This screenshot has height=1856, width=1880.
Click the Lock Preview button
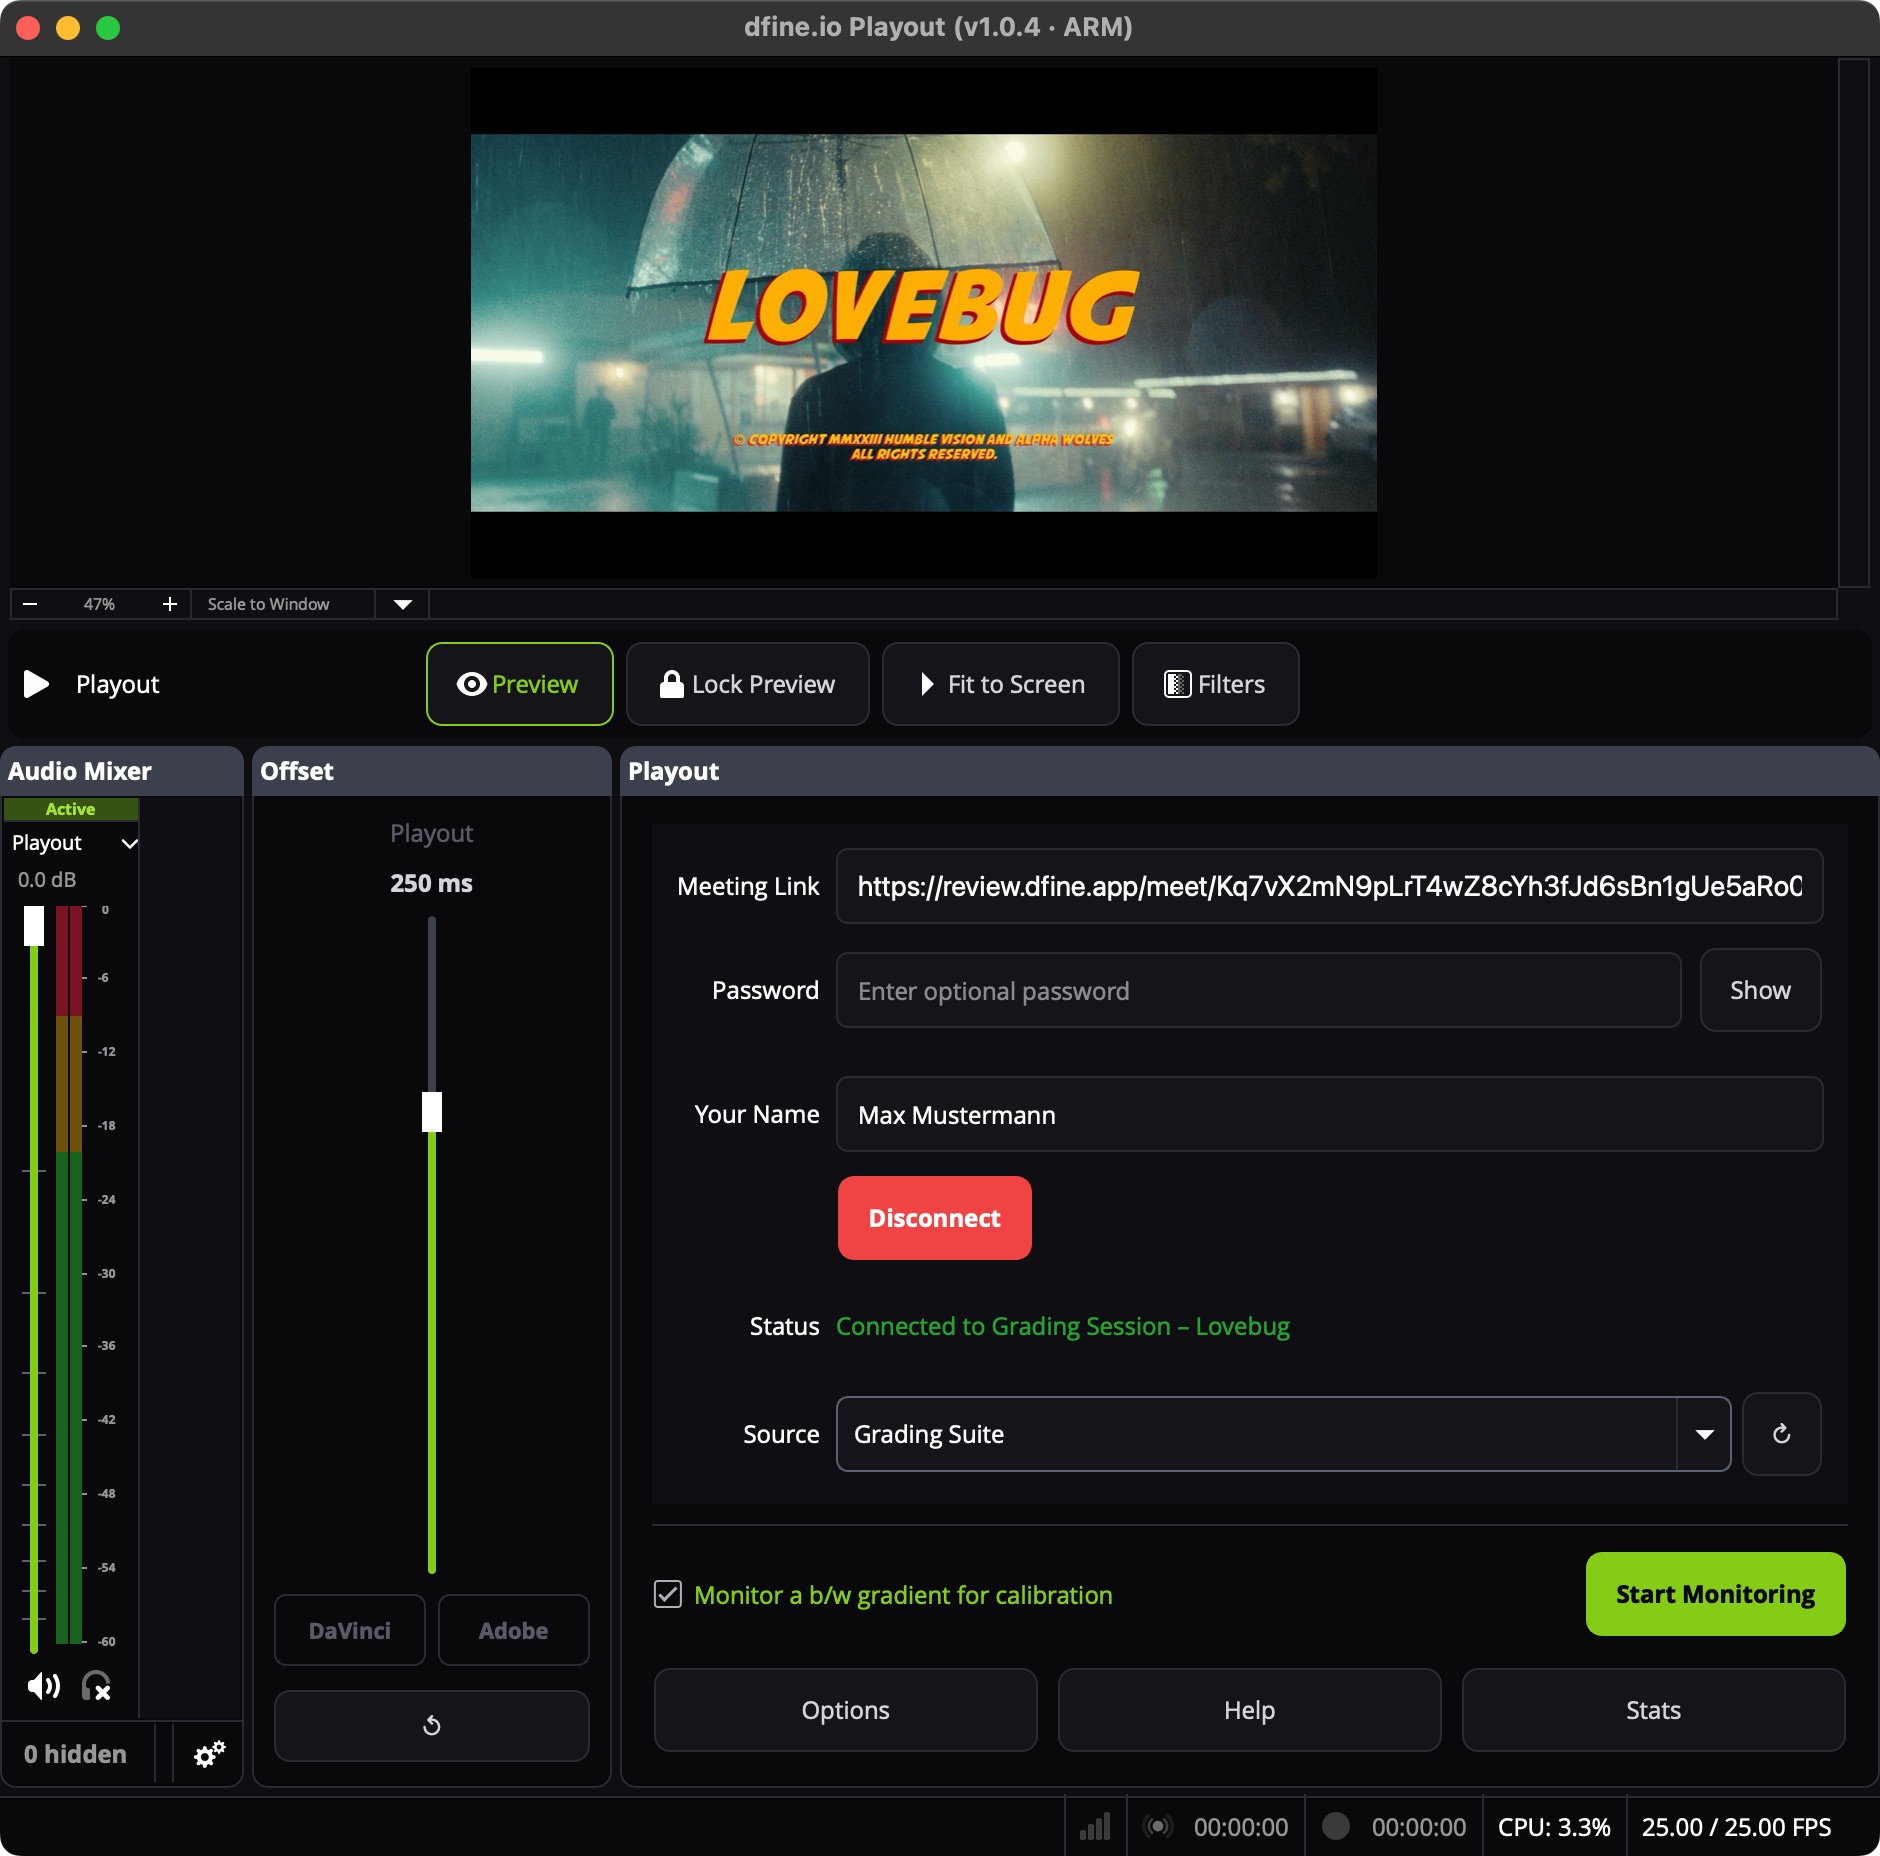click(x=747, y=684)
